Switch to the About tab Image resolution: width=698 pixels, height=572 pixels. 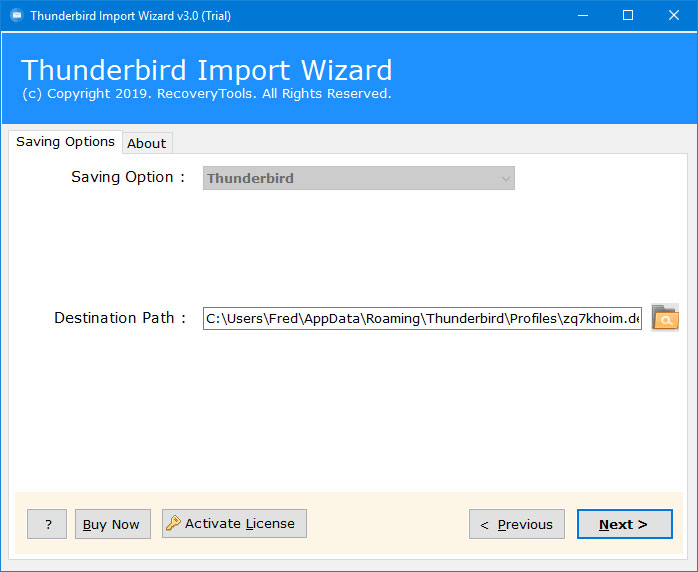[146, 143]
